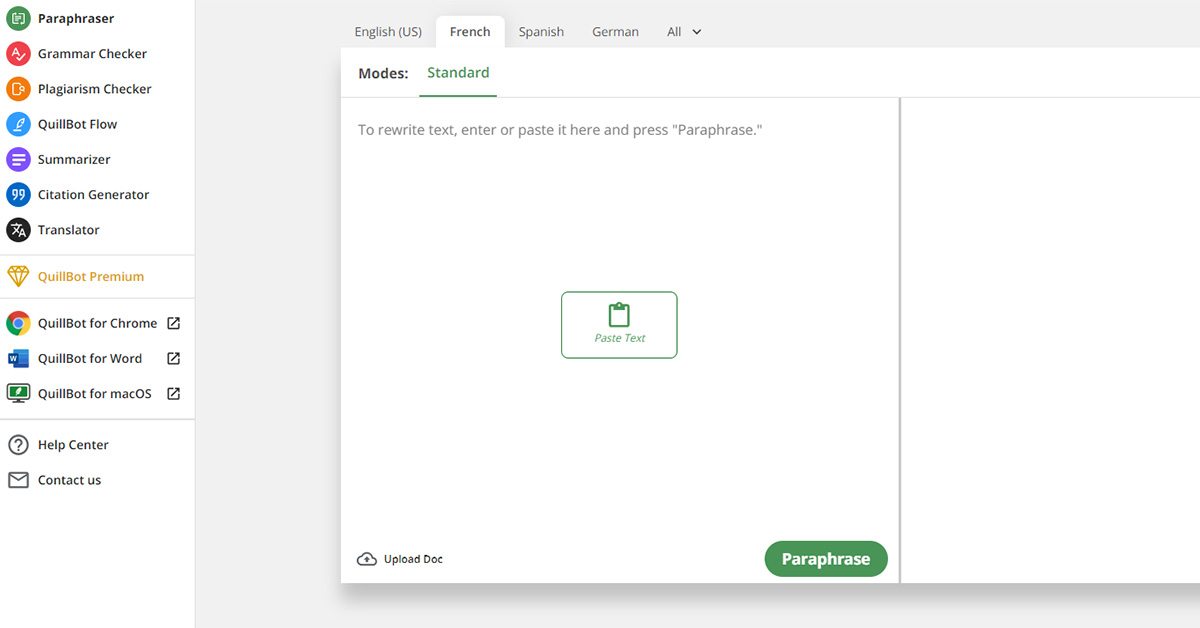Click the Paraphraser sidebar icon
The height and width of the screenshot is (628, 1200).
pyautogui.click(x=18, y=19)
